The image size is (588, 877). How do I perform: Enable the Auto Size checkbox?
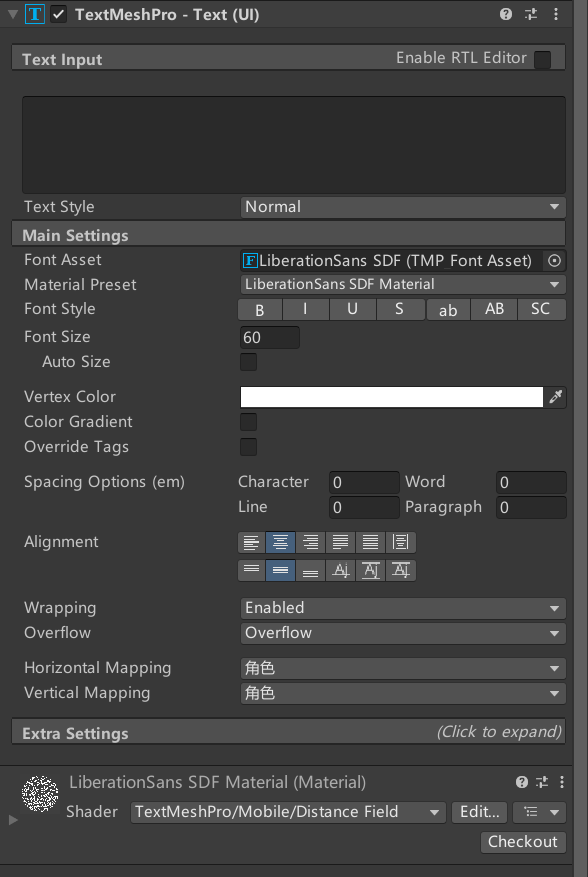pos(247,362)
